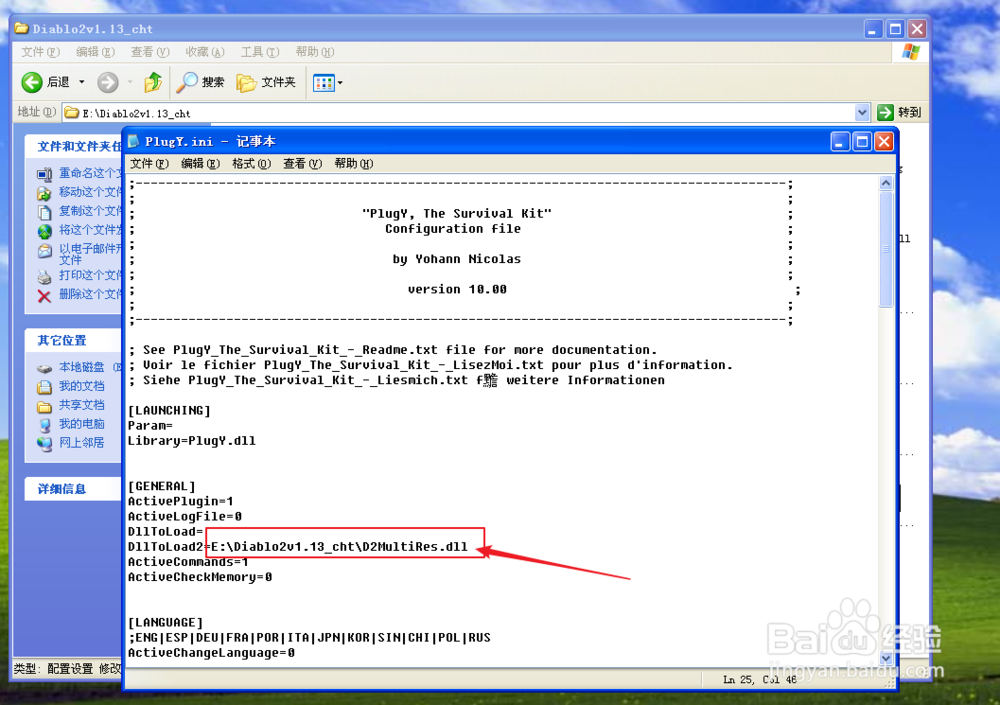Expand the address bar dropdown list
The image size is (1000, 705).
[x=862, y=112]
